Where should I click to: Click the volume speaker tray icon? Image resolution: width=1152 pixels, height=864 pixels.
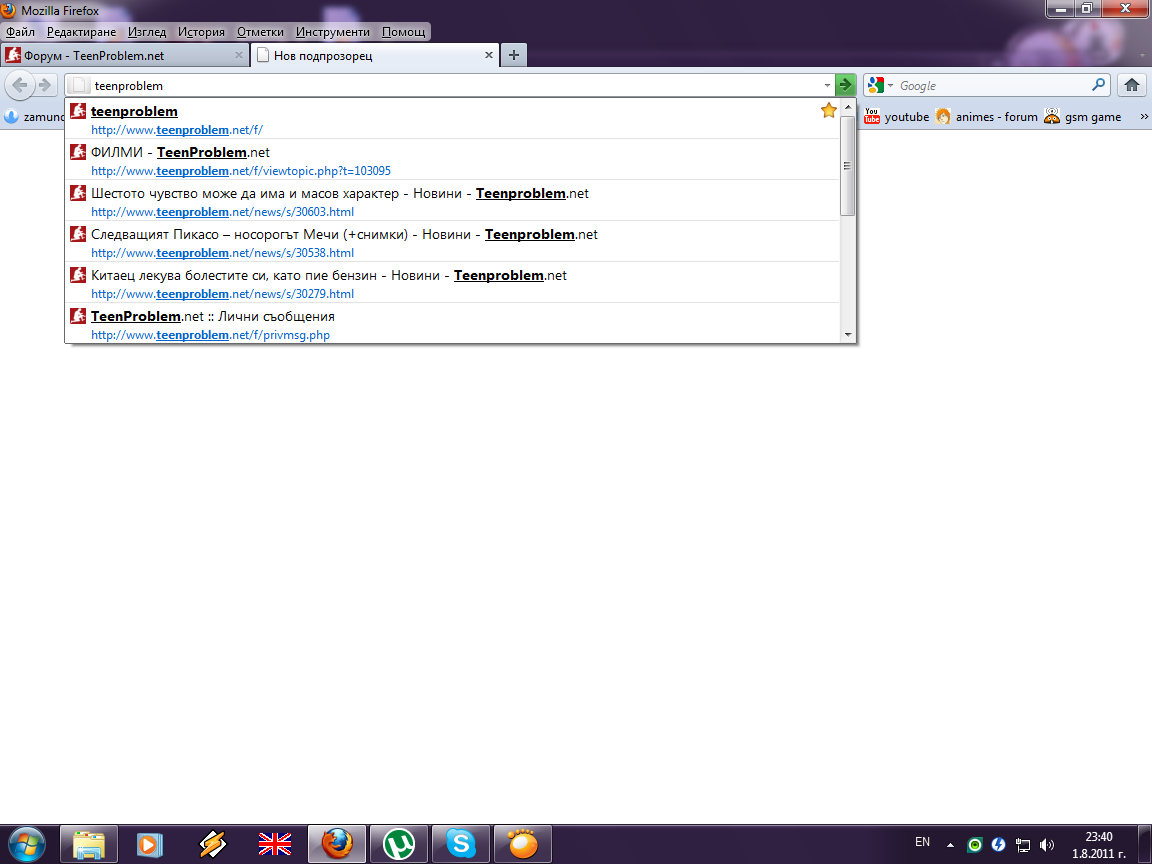[1047, 845]
